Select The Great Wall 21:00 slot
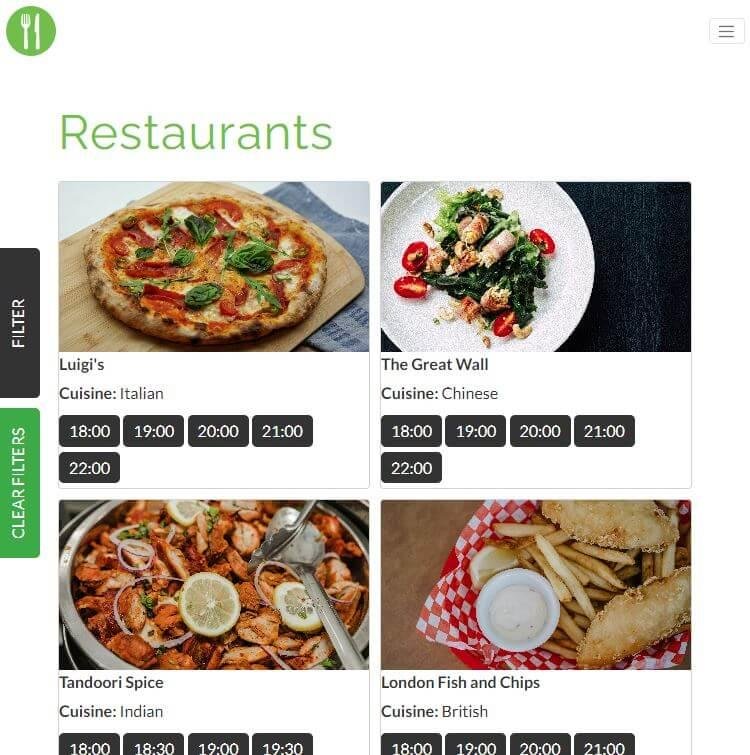 click(604, 431)
